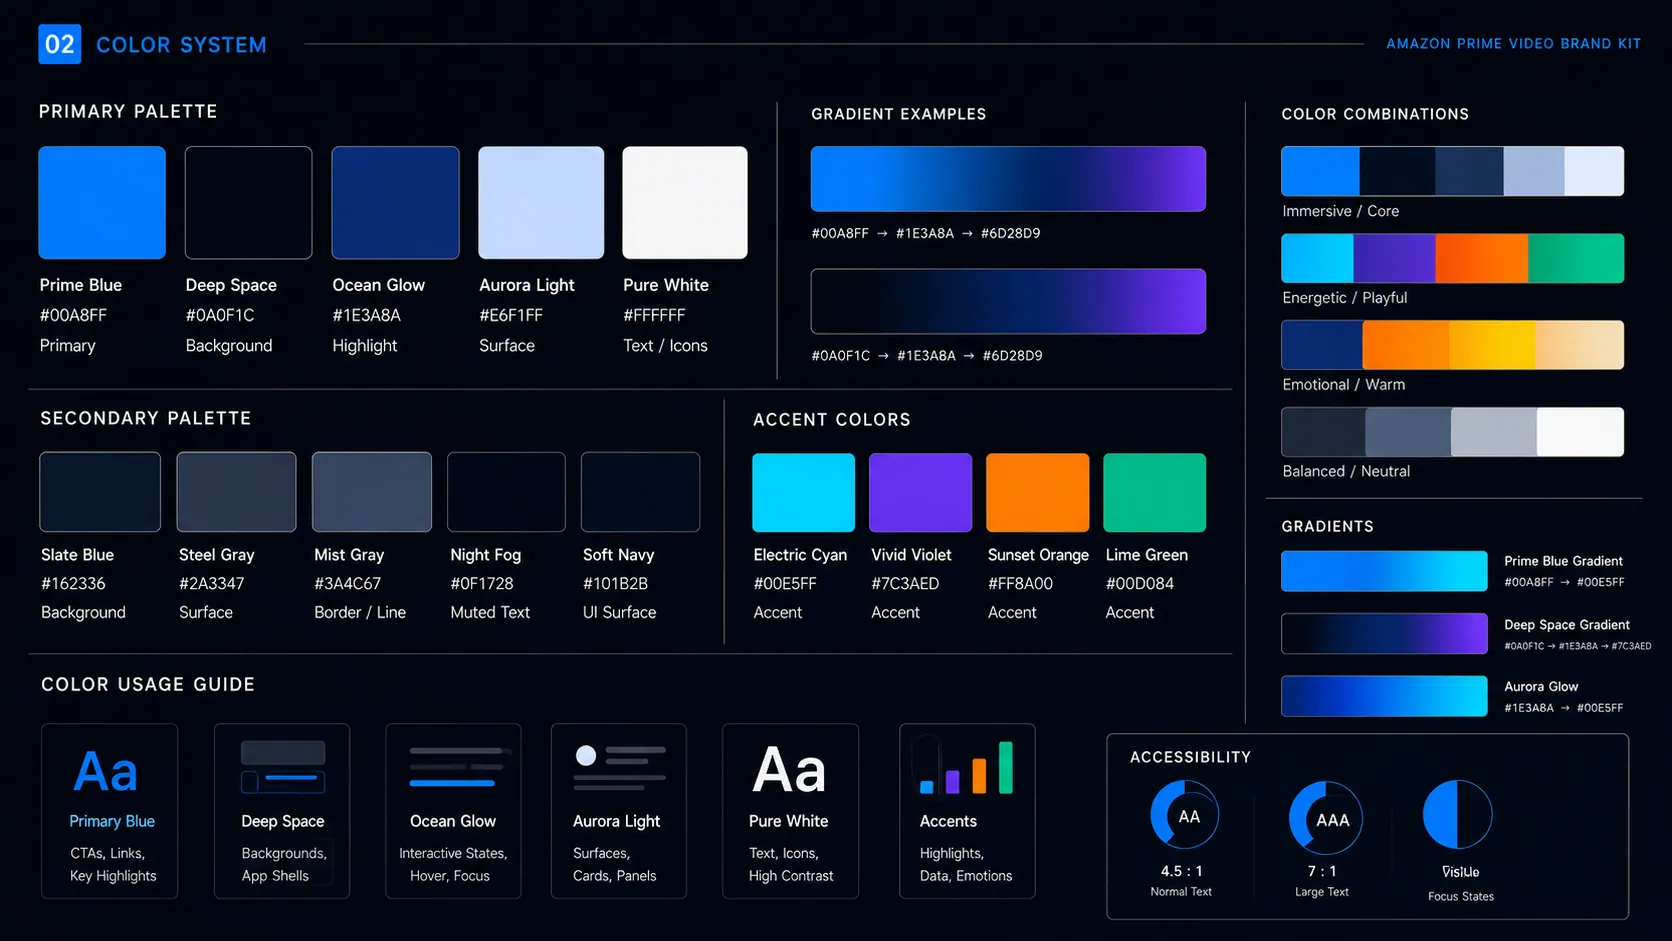
Task: Click the Amazon Prime Video Brand Kit label
Action: point(1513,44)
